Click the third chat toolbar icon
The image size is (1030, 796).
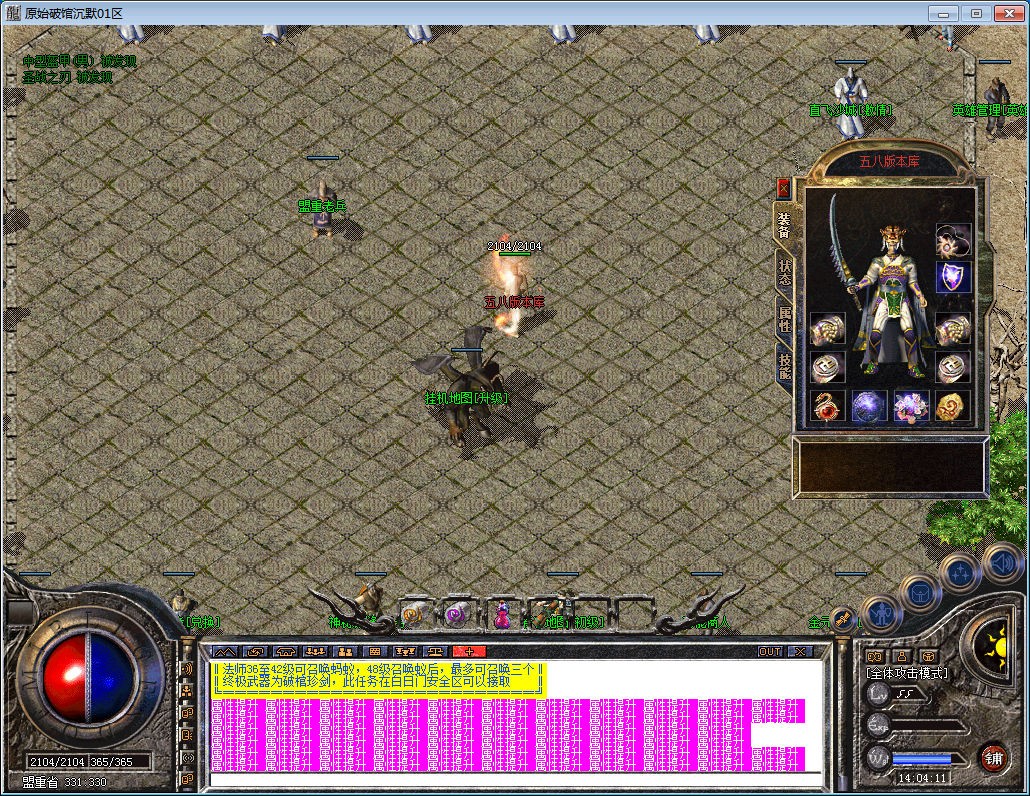(285, 652)
